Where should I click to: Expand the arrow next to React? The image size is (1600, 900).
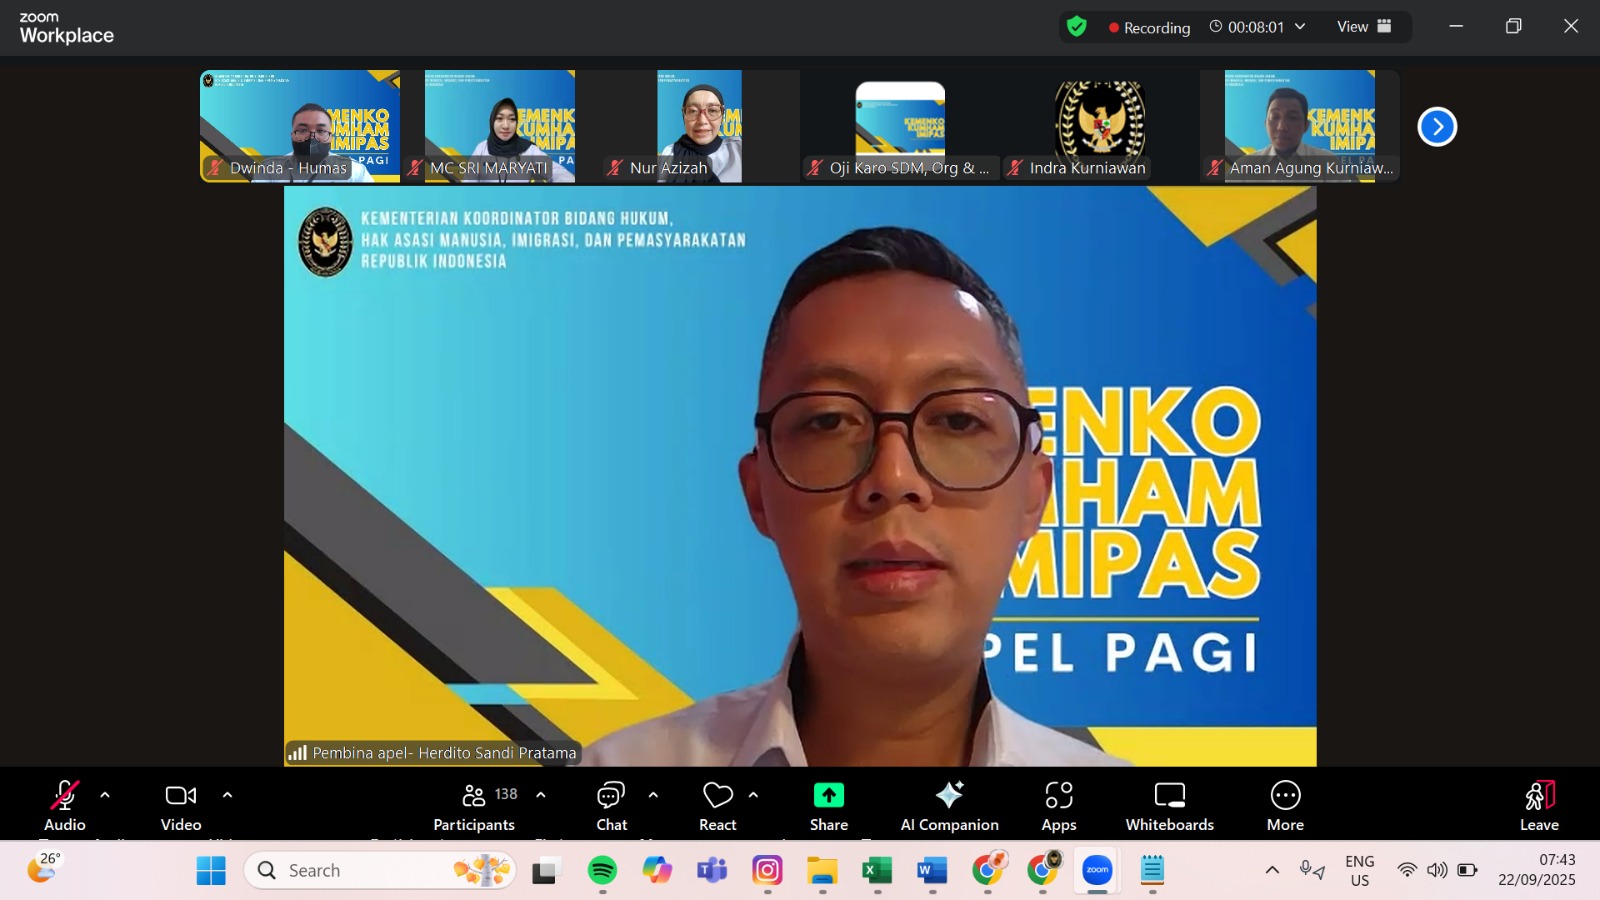pyautogui.click(x=753, y=796)
